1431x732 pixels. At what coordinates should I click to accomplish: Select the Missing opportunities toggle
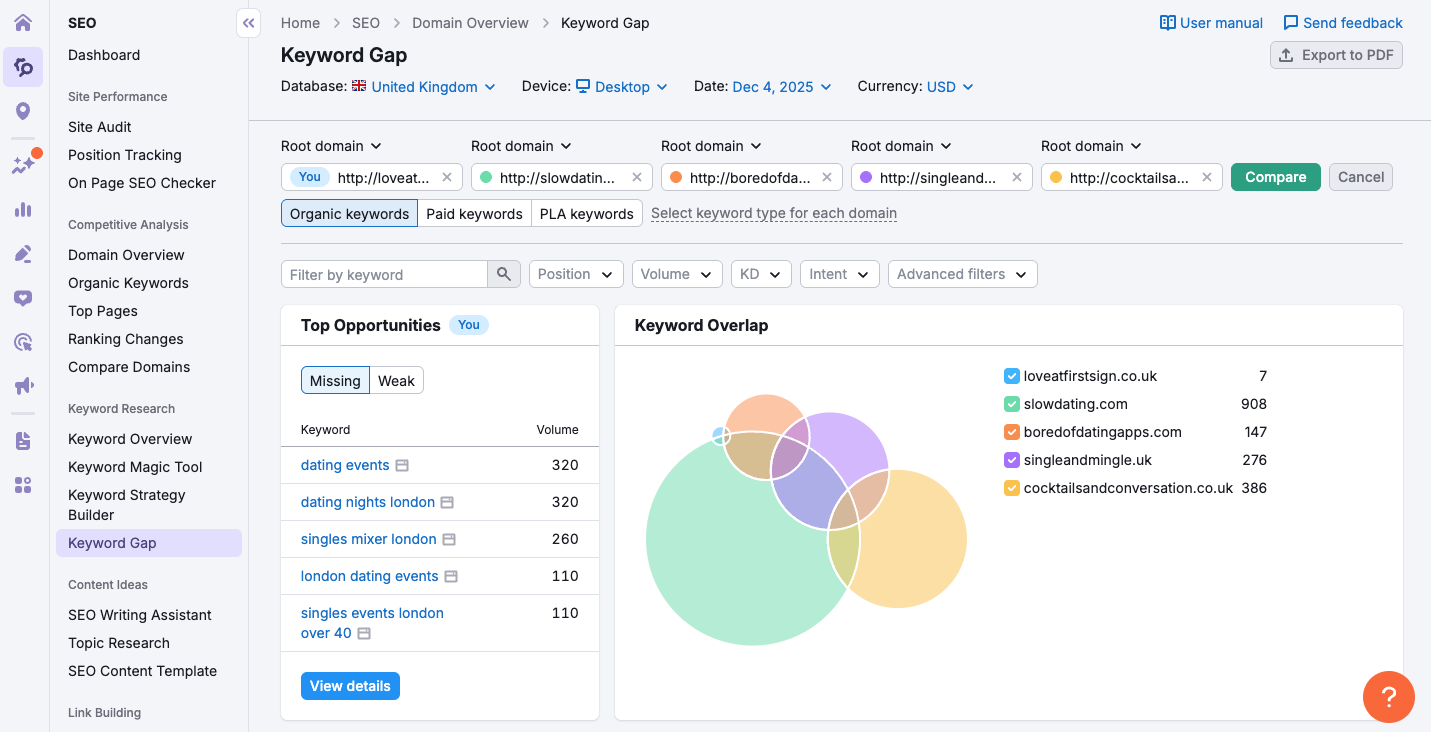[x=335, y=380]
